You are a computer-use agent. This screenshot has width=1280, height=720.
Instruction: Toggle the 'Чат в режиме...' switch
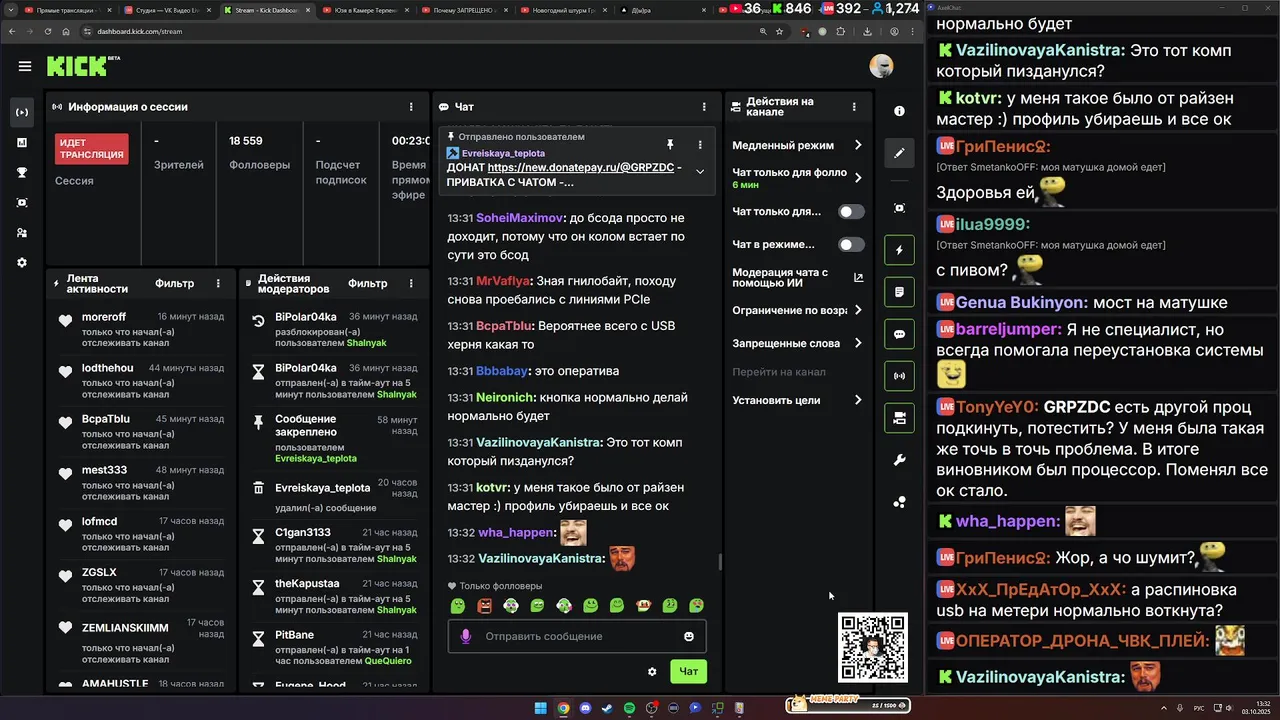pyautogui.click(x=851, y=244)
